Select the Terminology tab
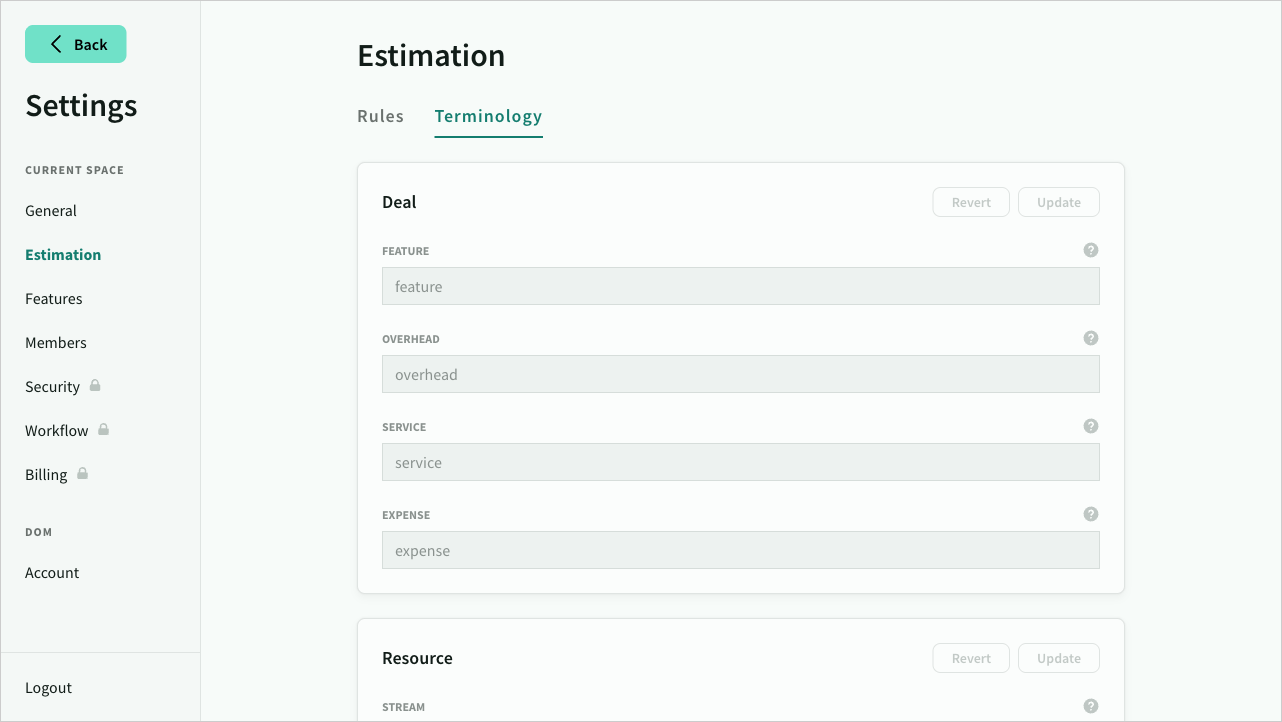The height and width of the screenshot is (722, 1282). 488,116
